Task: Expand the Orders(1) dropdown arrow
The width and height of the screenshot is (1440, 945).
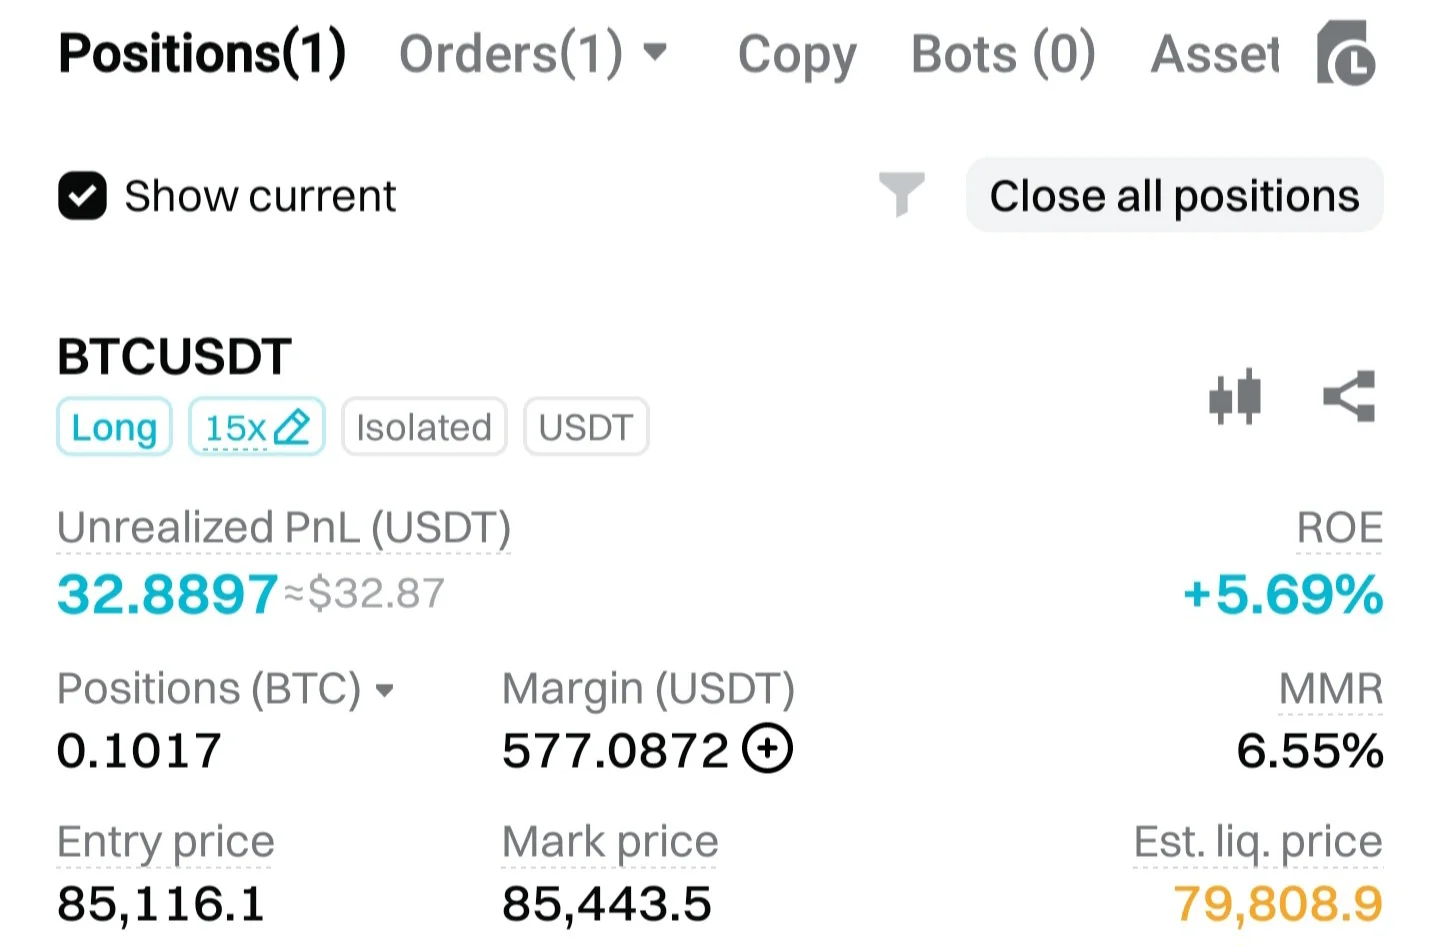Action: click(x=655, y=52)
